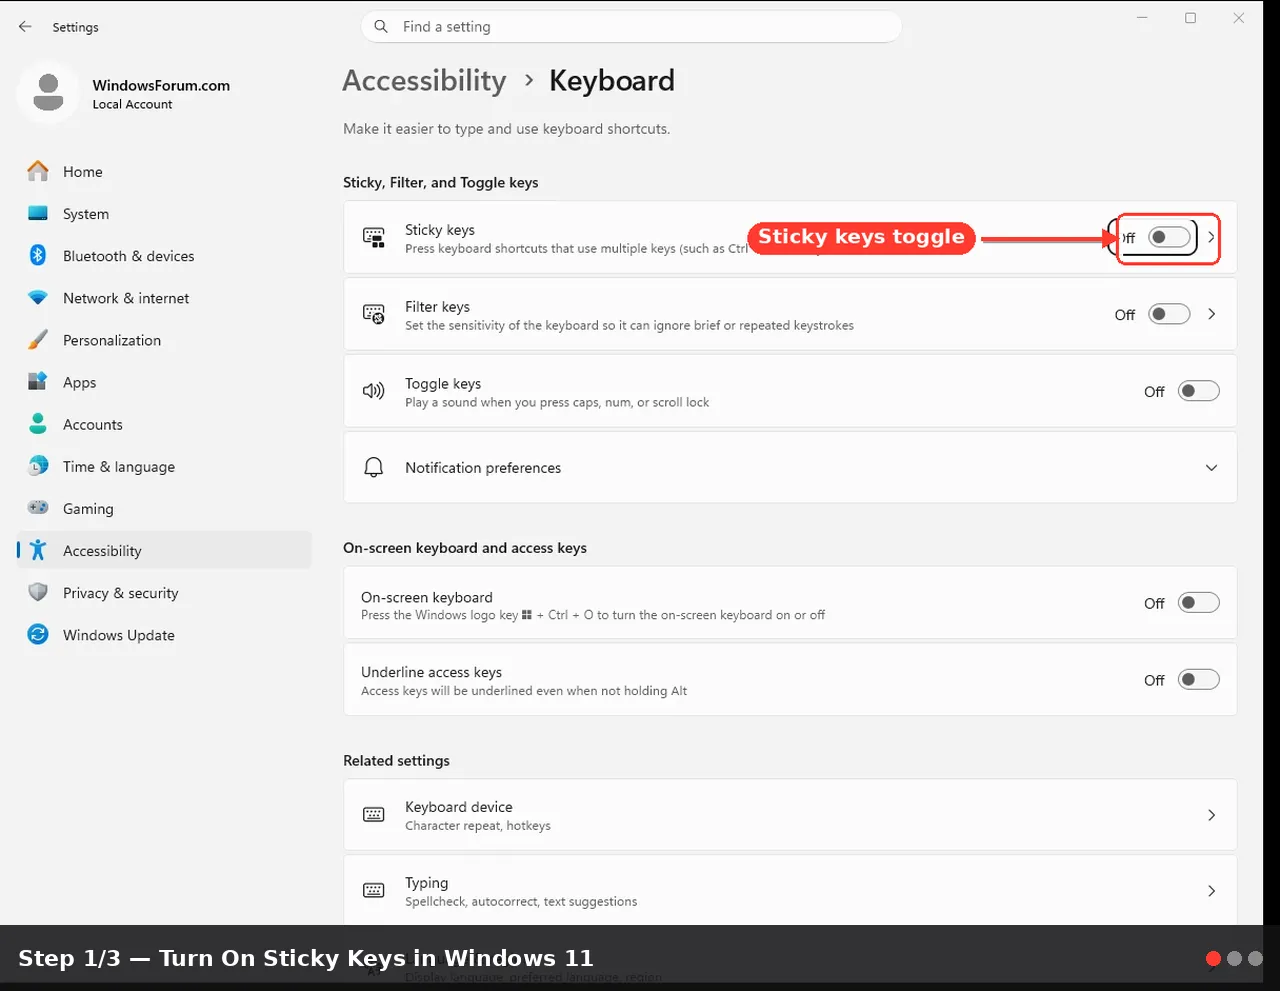Select Personalization in sidebar
This screenshot has width=1280, height=991.
click(164, 340)
